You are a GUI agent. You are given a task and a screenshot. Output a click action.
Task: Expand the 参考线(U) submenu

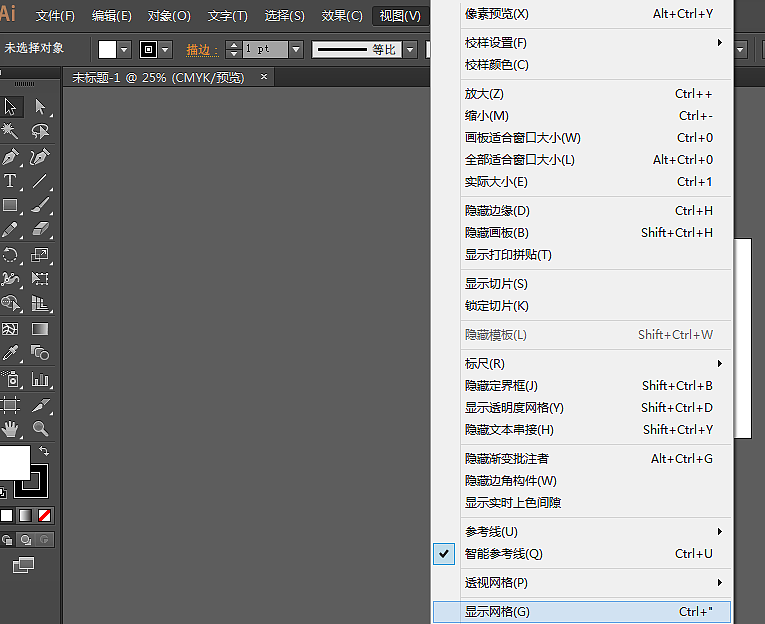click(x=582, y=532)
